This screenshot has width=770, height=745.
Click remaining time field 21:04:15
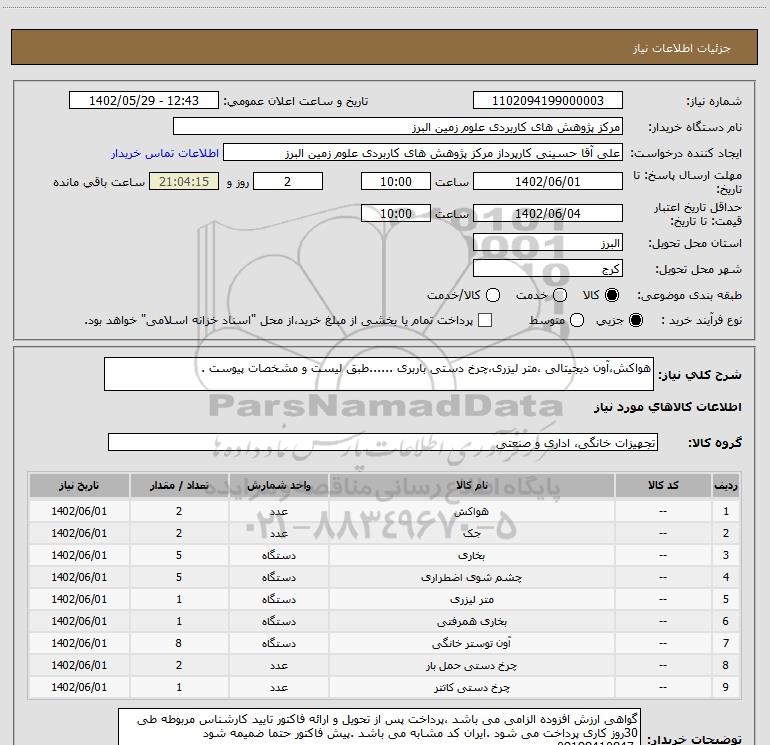pyautogui.click(x=184, y=182)
